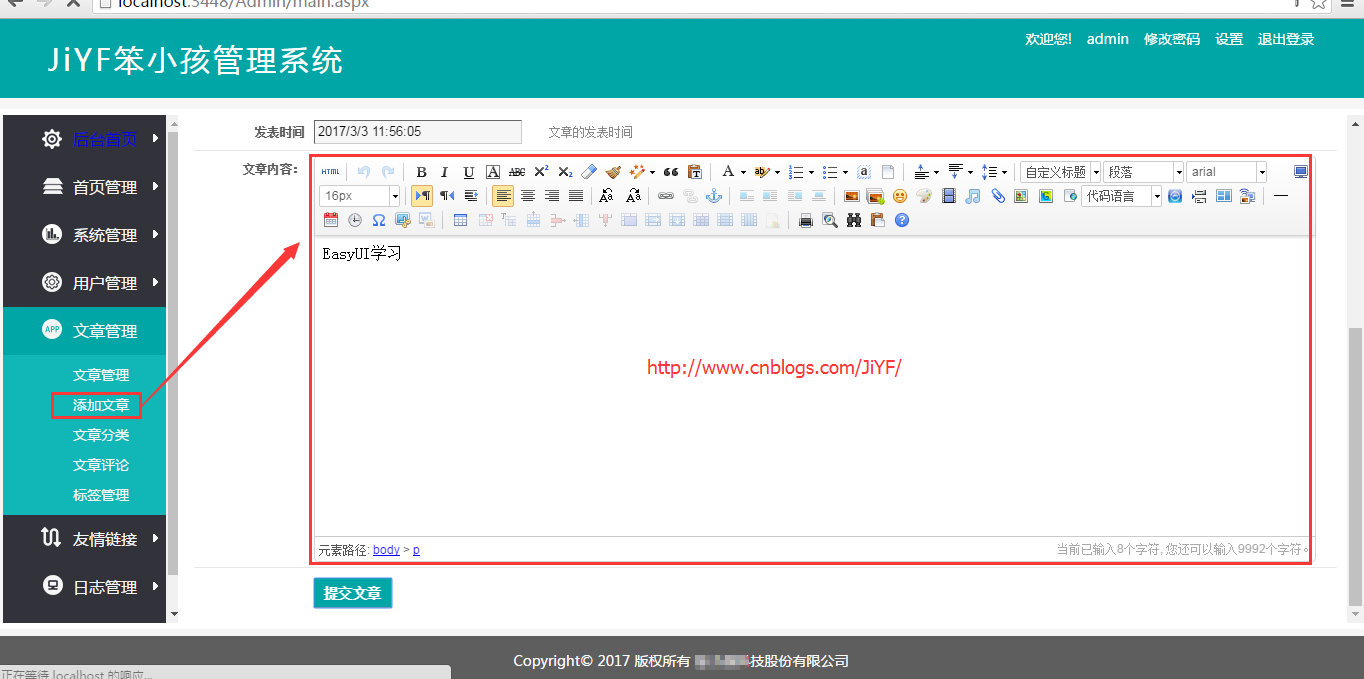
Task: Expand the 系统管理 sidebar menu
Action: [x=84, y=235]
